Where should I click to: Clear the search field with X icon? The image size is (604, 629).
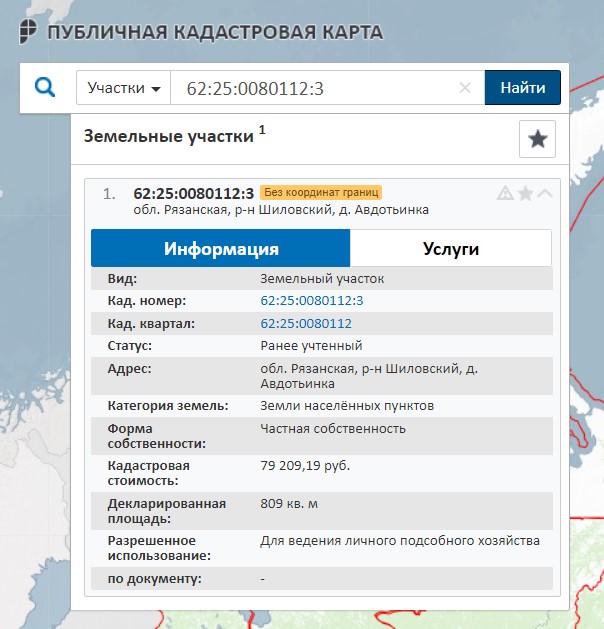[x=465, y=87]
